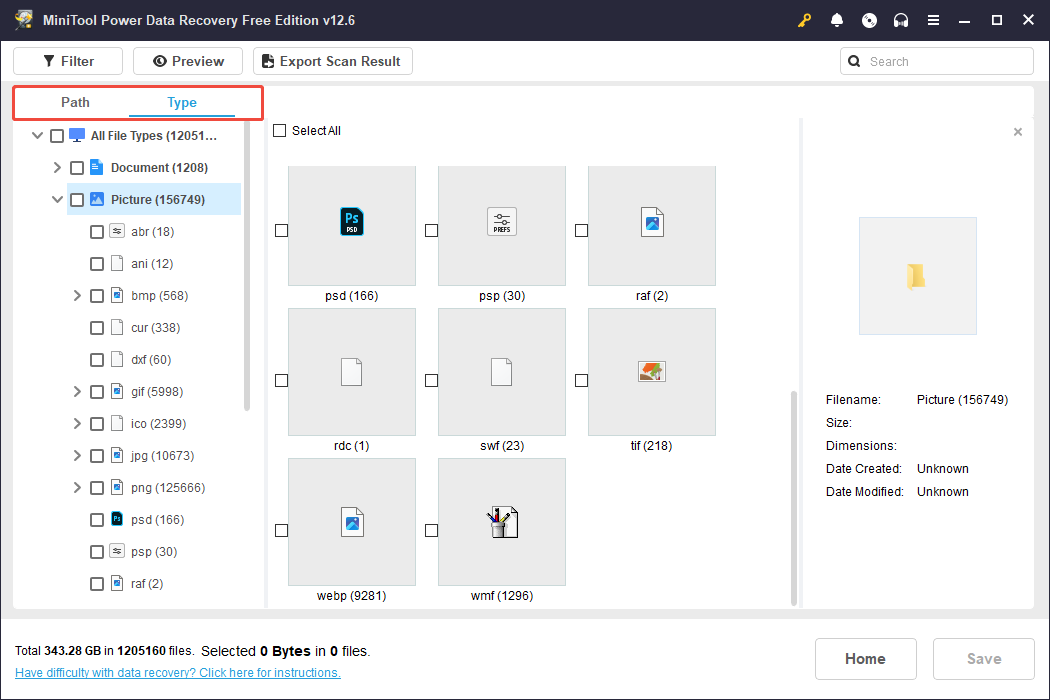Click the key upgrade icon in title bar
1050x700 pixels.
[805, 20]
